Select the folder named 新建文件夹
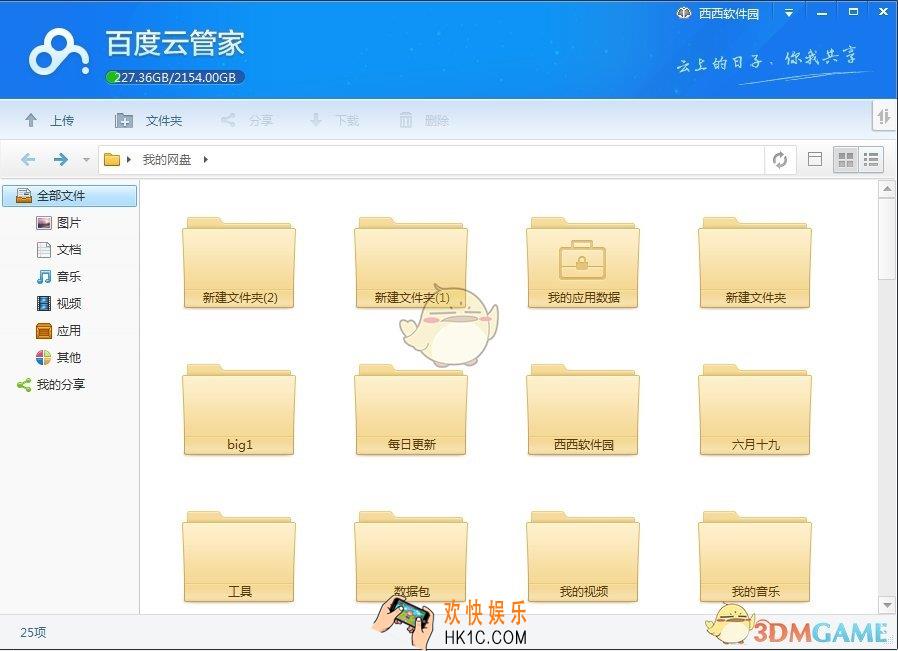 tap(755, 263)
